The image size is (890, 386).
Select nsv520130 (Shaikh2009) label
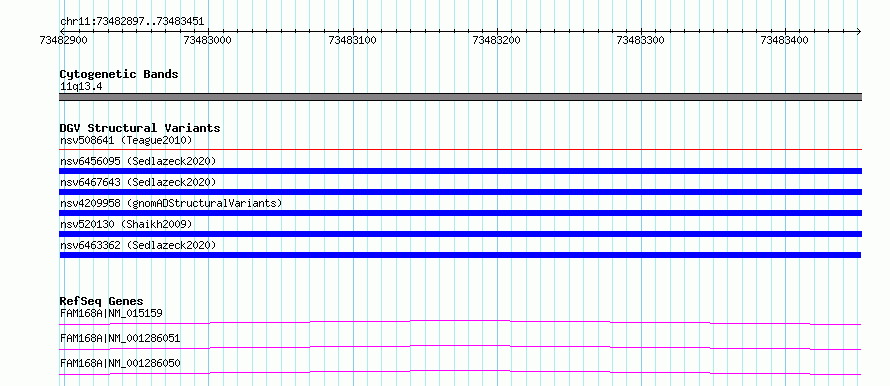click(x=126, y=224)
